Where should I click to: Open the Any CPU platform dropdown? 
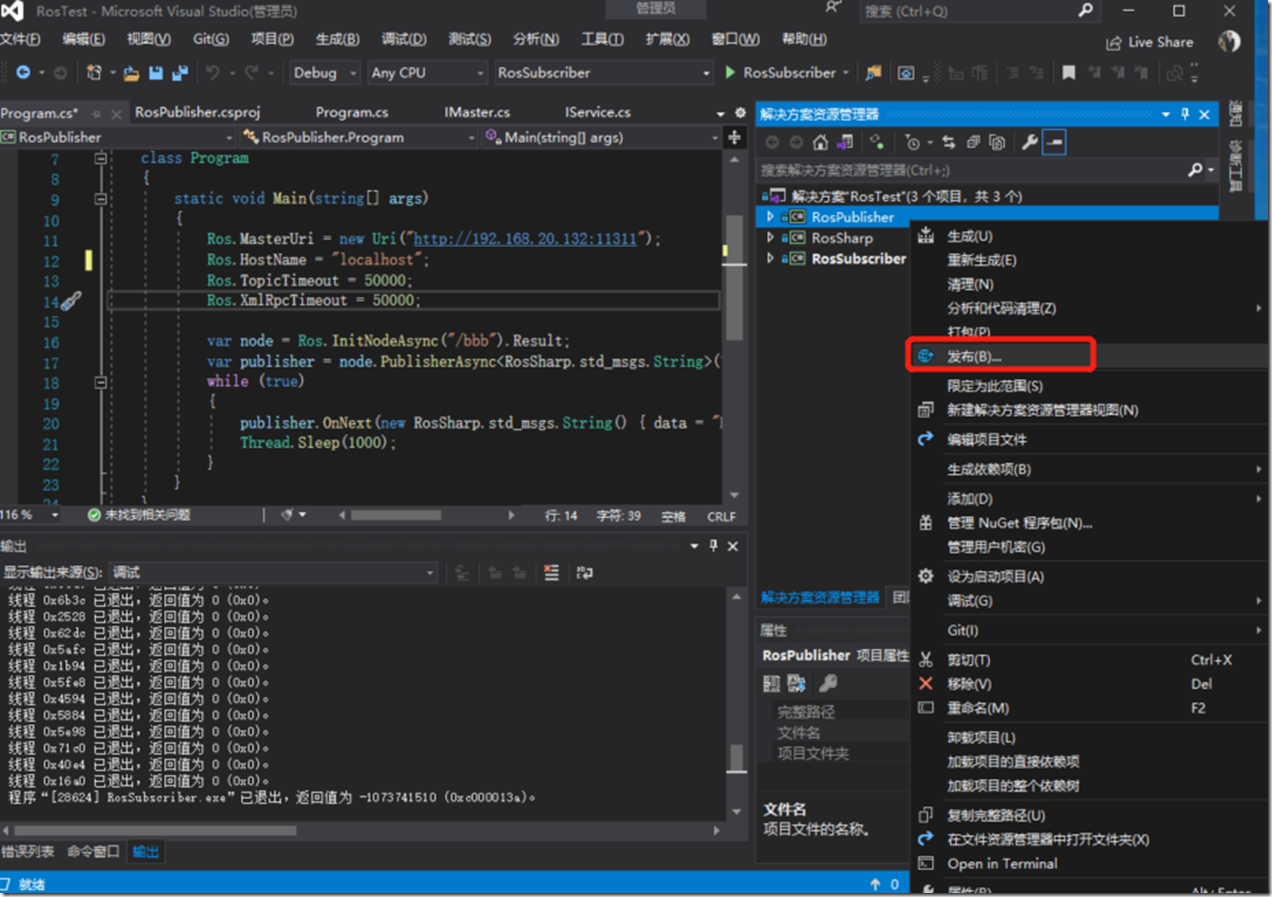point(427,73)
